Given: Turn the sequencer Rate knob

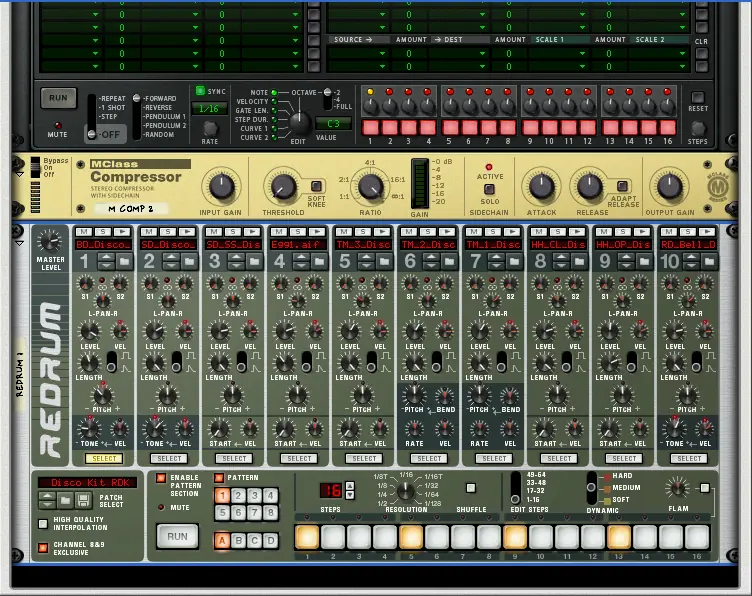Looking at the screenshot, I should point(210,129).
